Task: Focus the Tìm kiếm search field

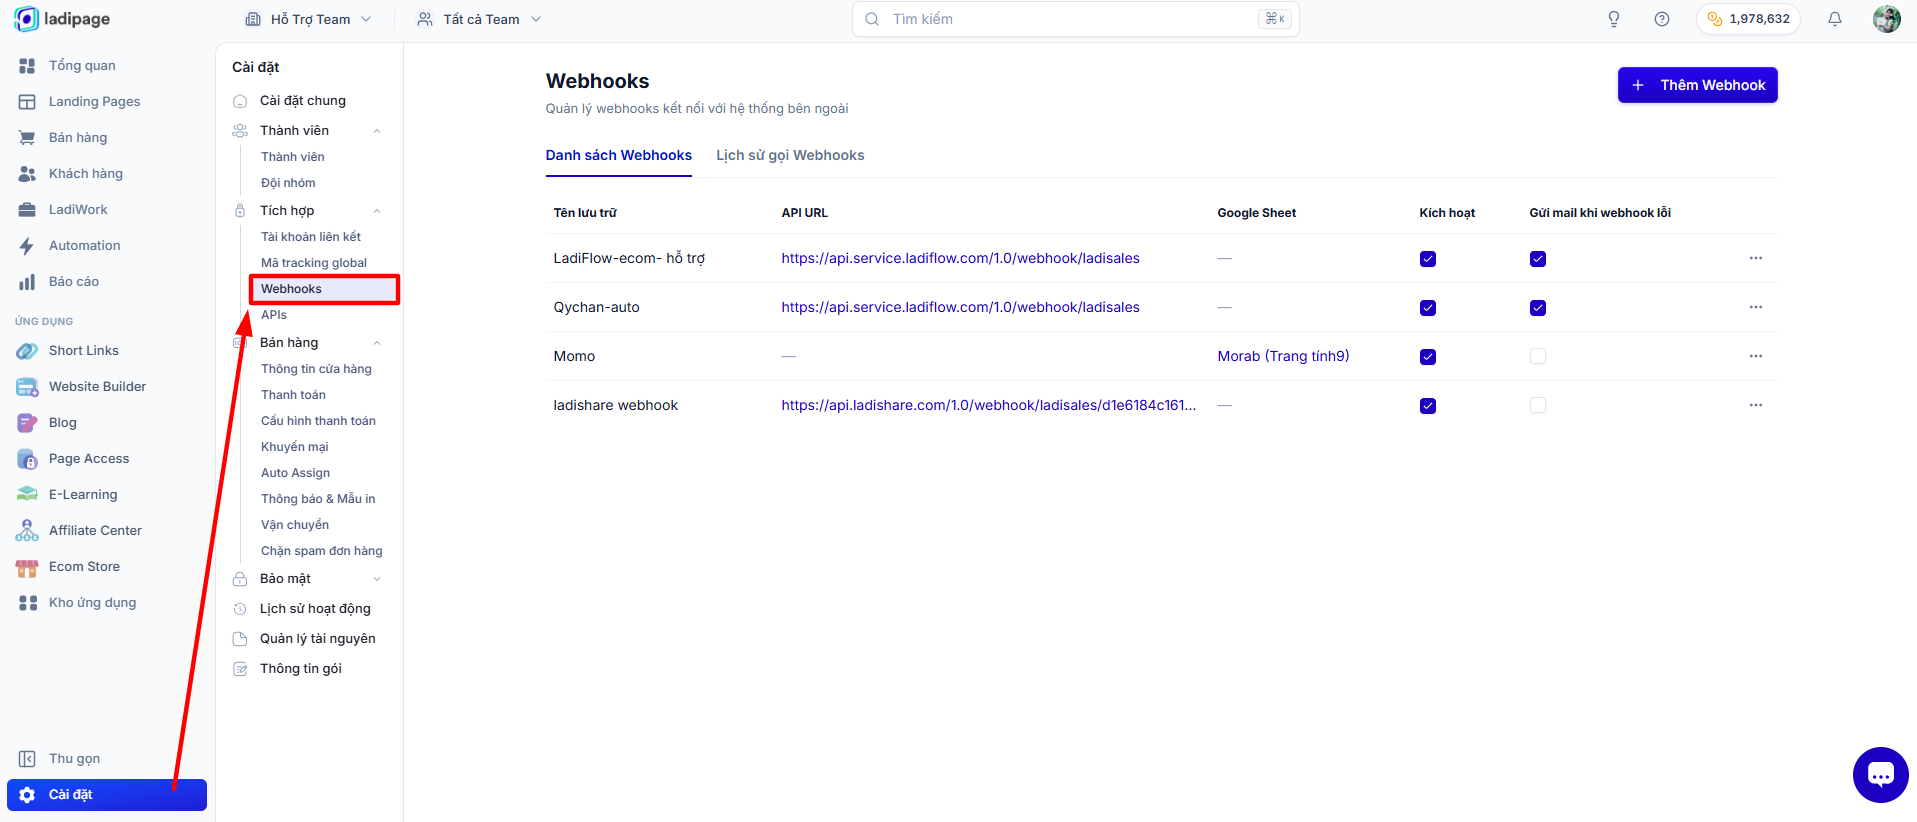Action: 1076,19
